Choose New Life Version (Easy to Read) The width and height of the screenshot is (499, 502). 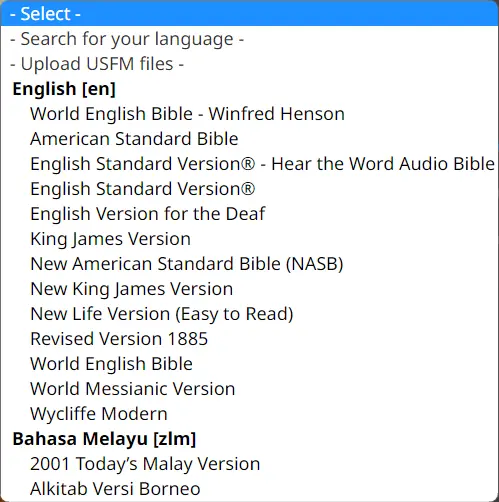[x=249, y=314]
